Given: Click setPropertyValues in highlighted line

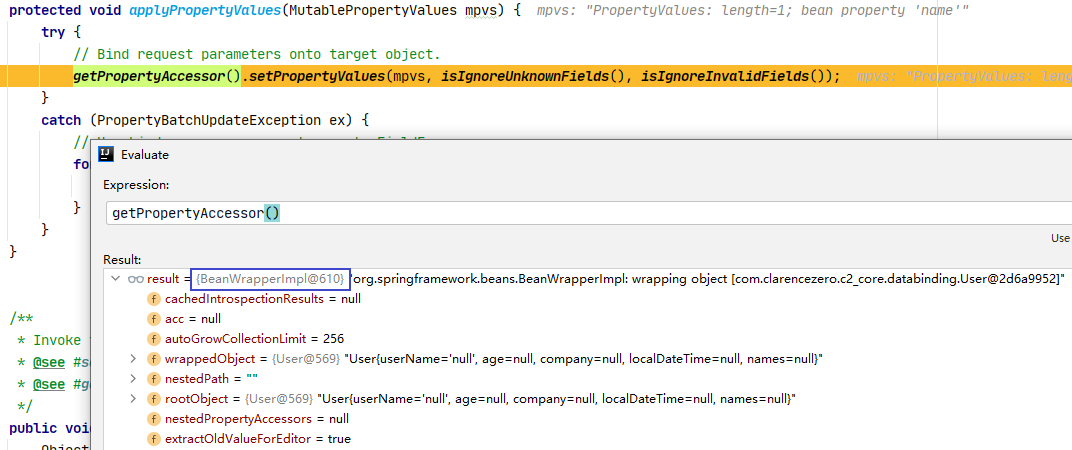Looking at the screenshot, I should (x=317, y=76).
